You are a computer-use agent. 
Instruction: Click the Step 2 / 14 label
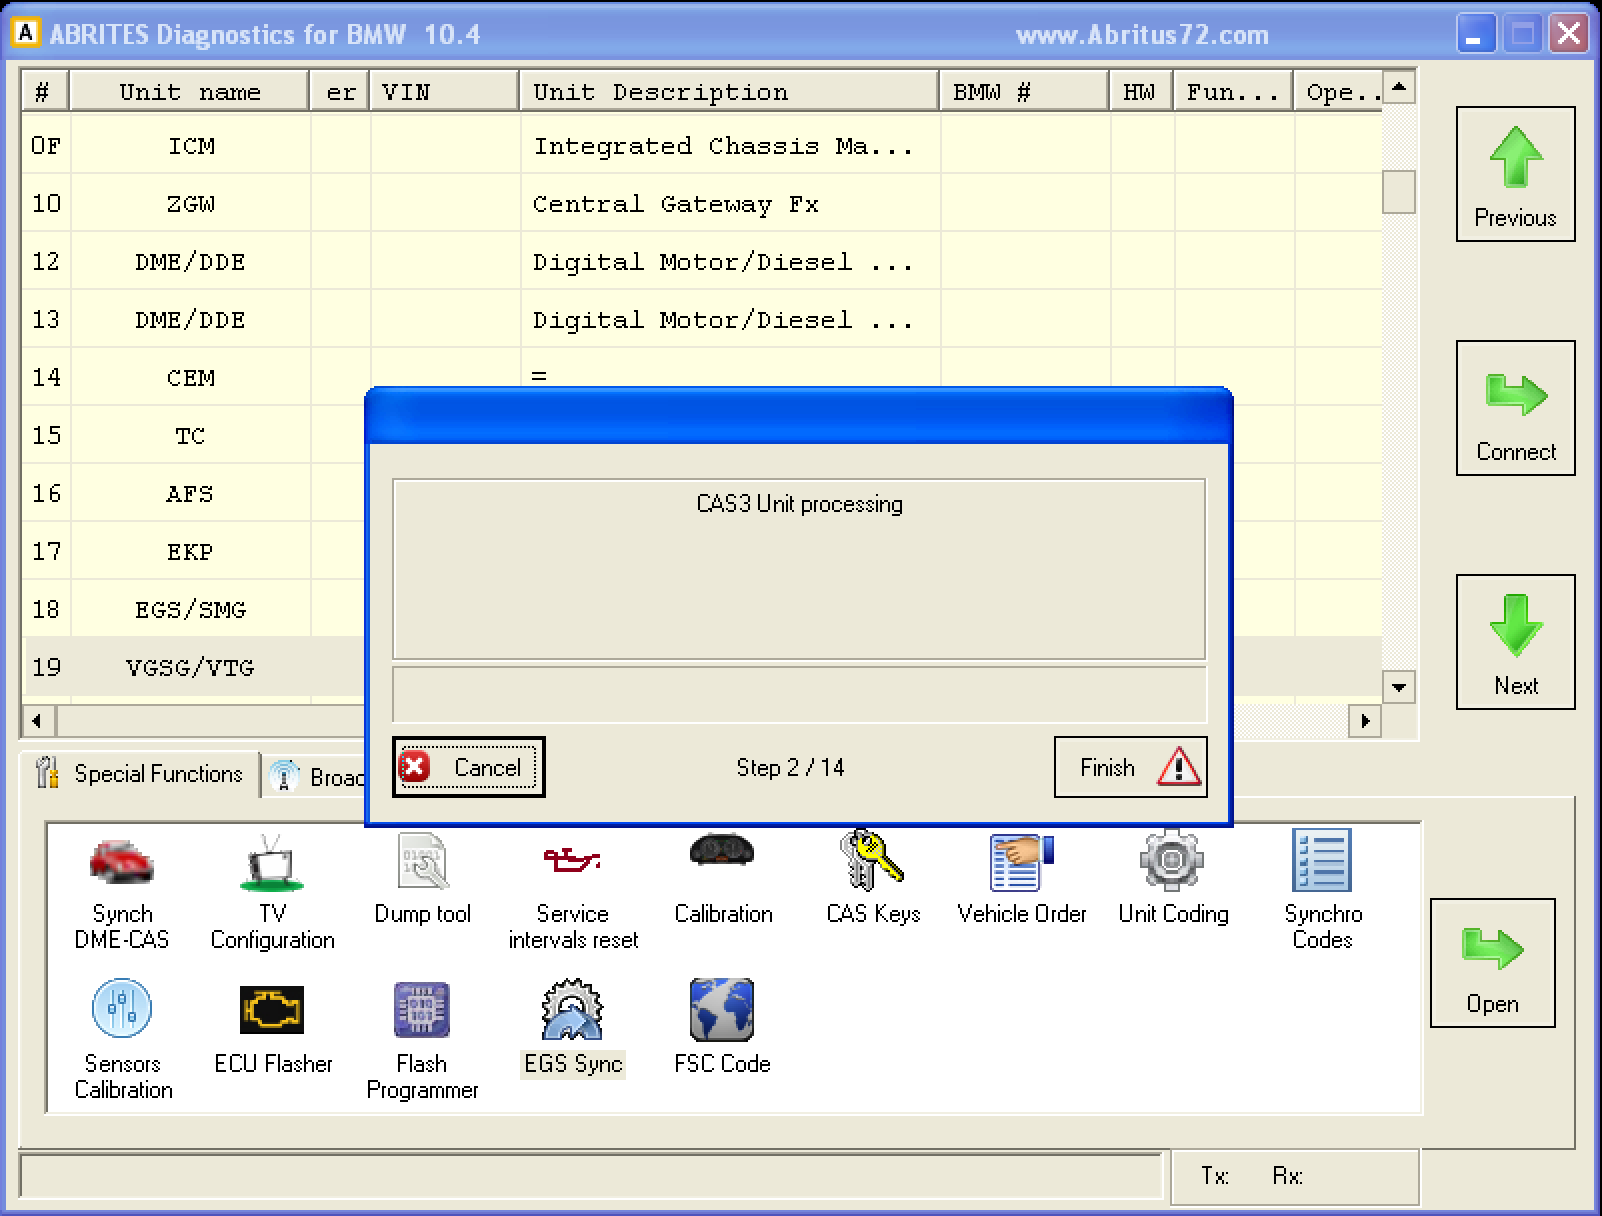pos(790,767)
